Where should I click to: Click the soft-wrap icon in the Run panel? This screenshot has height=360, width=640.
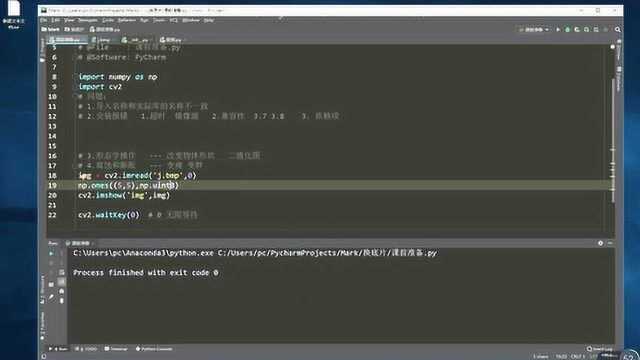62,272
